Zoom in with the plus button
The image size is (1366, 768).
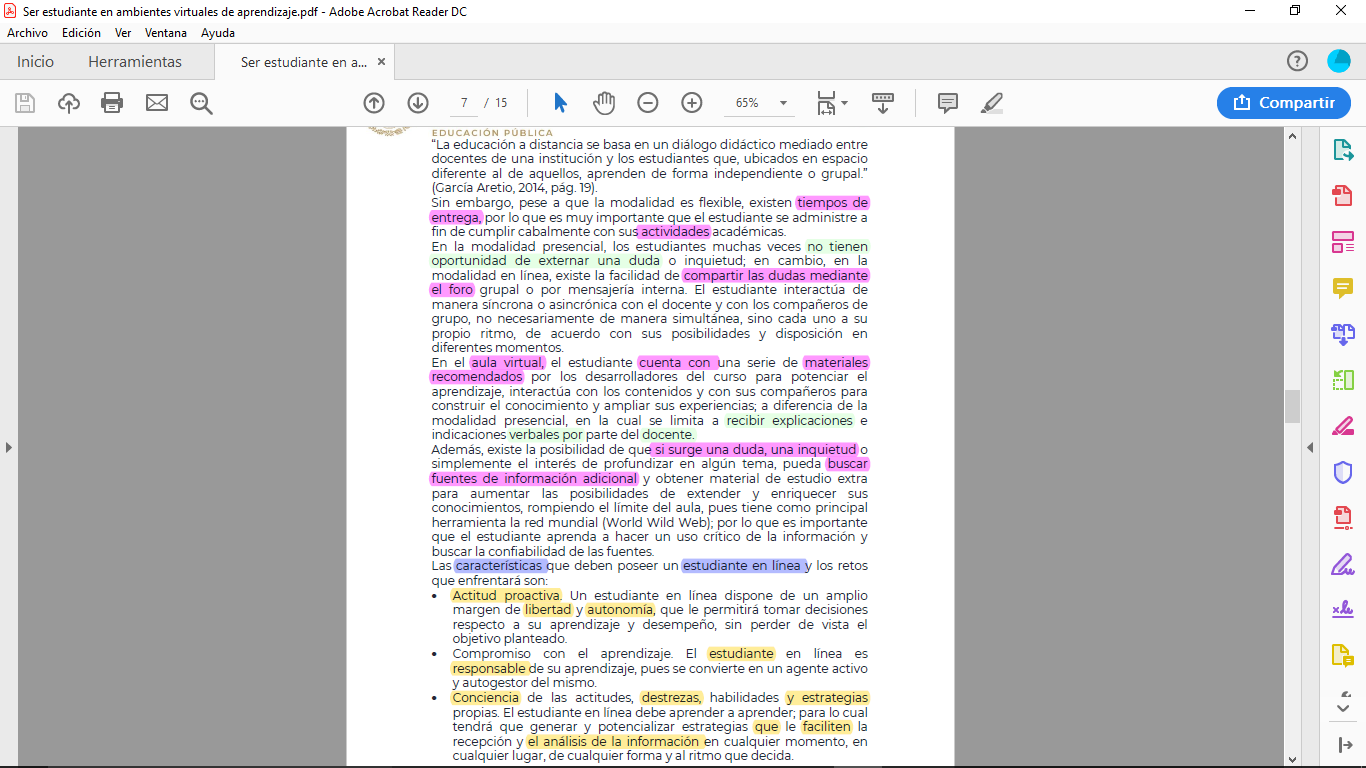(x=692, y=103)
